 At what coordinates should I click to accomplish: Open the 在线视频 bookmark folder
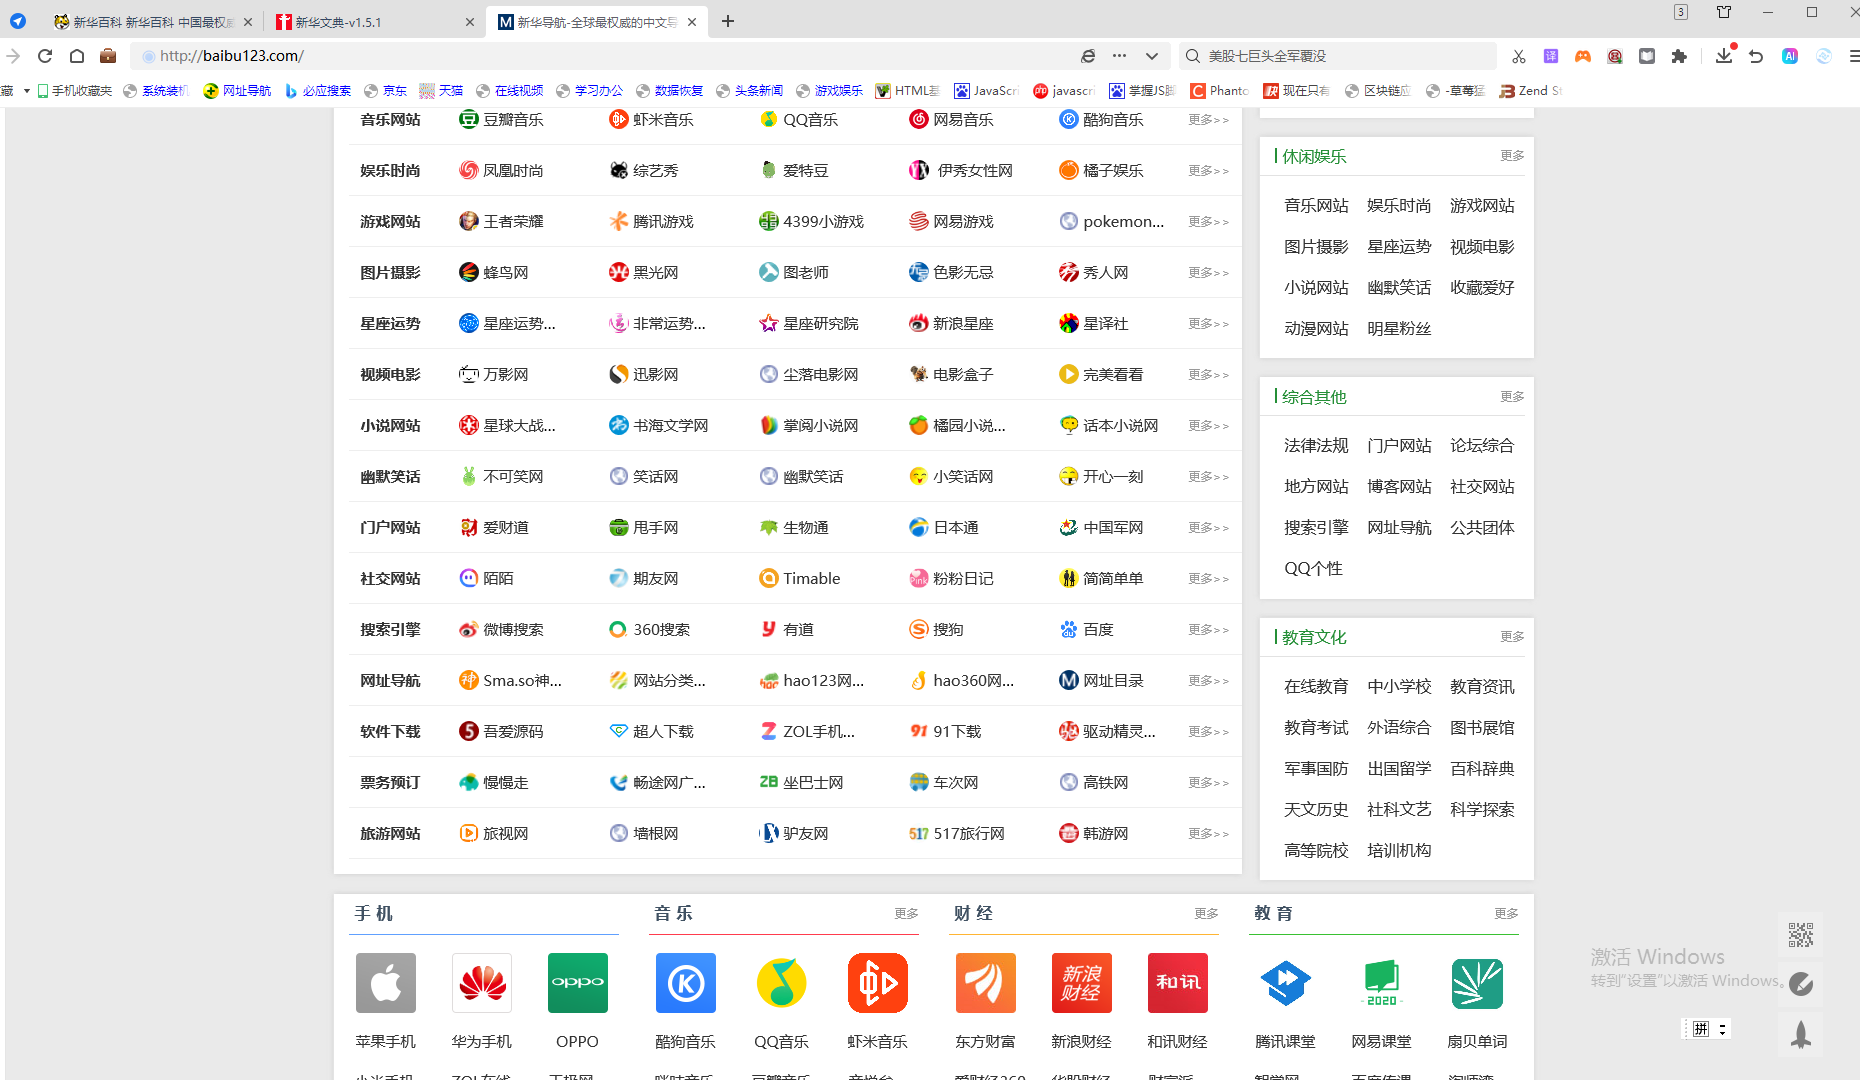[x=509, y=91]
